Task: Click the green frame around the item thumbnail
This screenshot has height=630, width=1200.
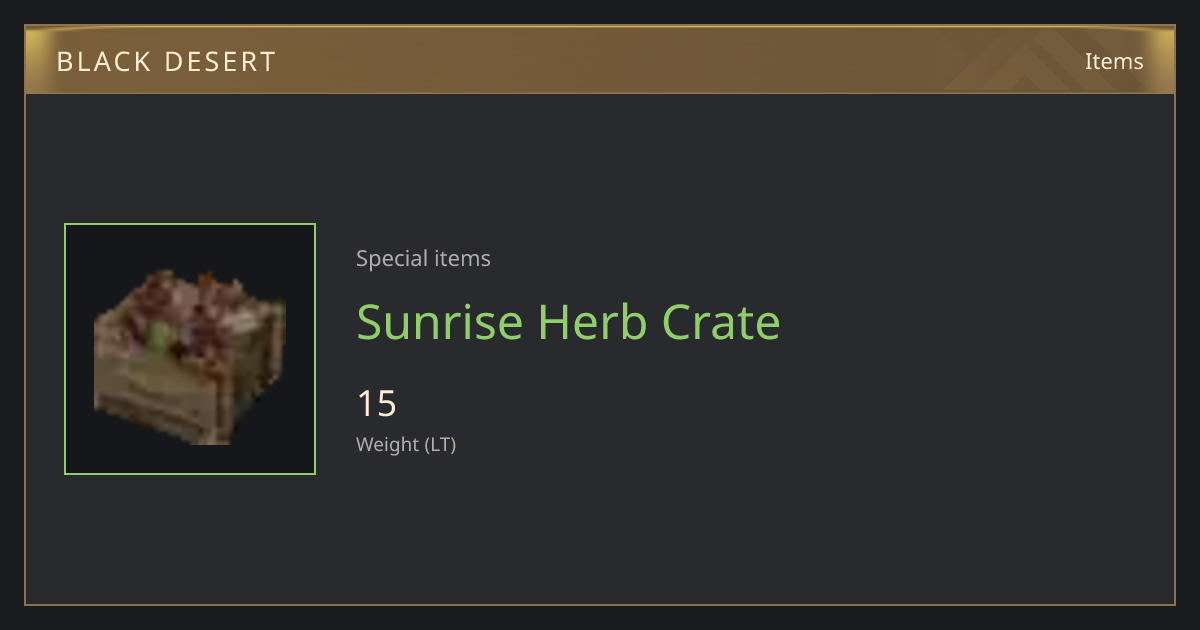Action: [190, 225]
